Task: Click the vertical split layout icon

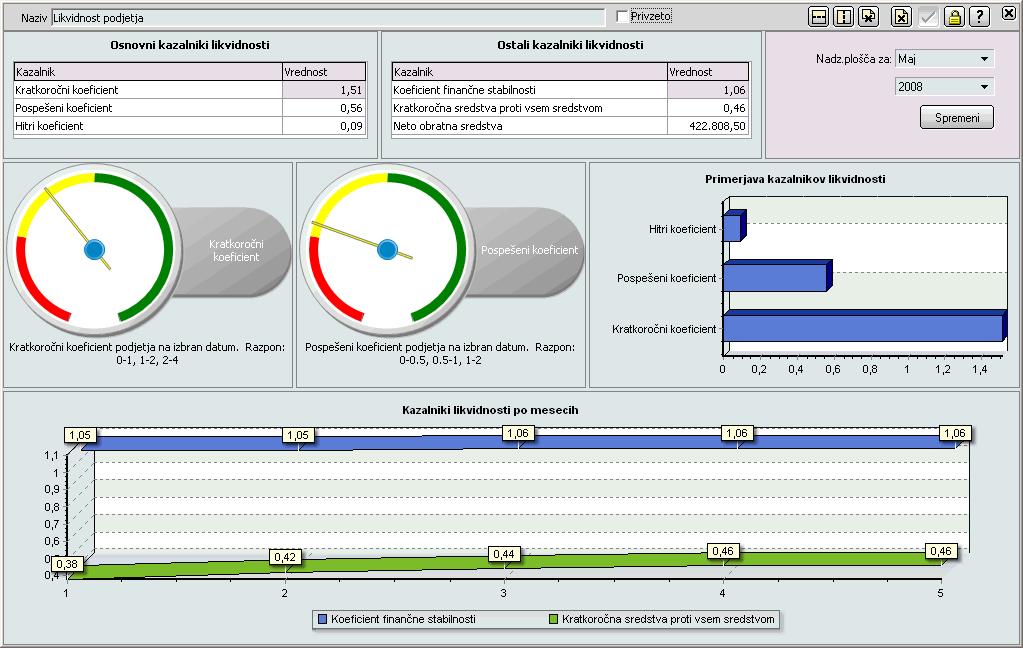Action: coord(844,16)
